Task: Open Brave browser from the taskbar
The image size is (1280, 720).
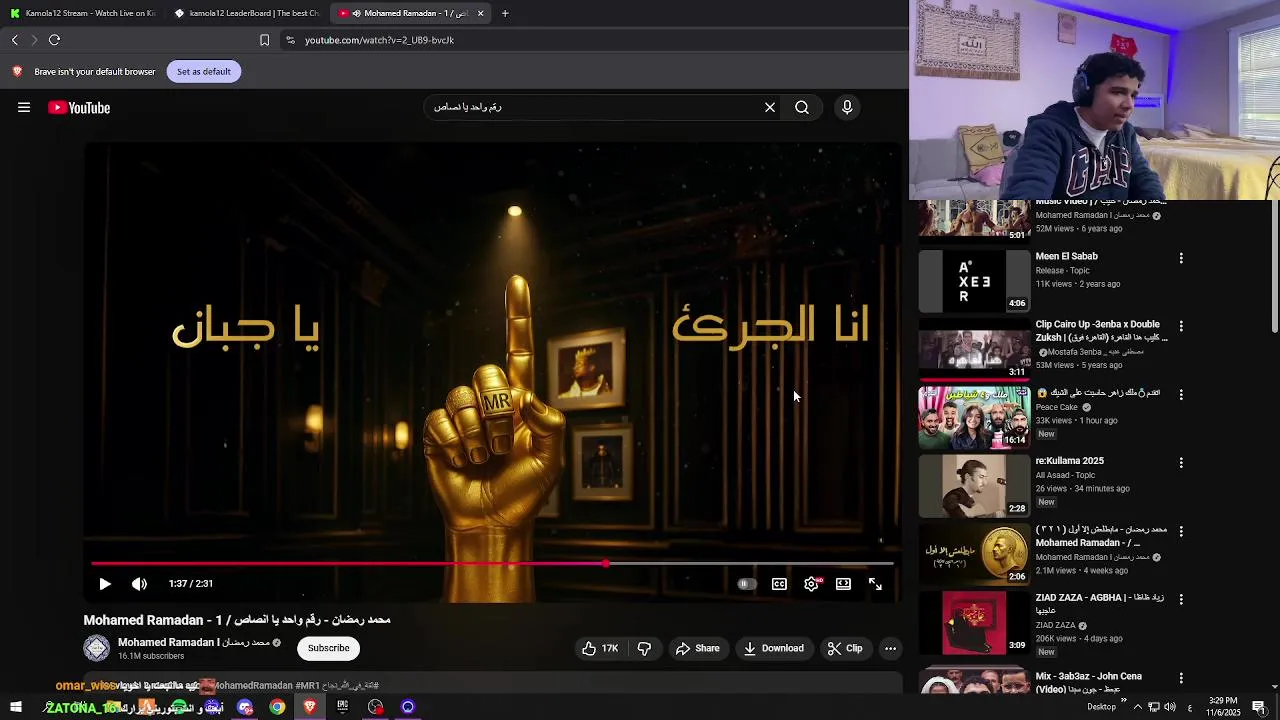Action: point(310,707)
